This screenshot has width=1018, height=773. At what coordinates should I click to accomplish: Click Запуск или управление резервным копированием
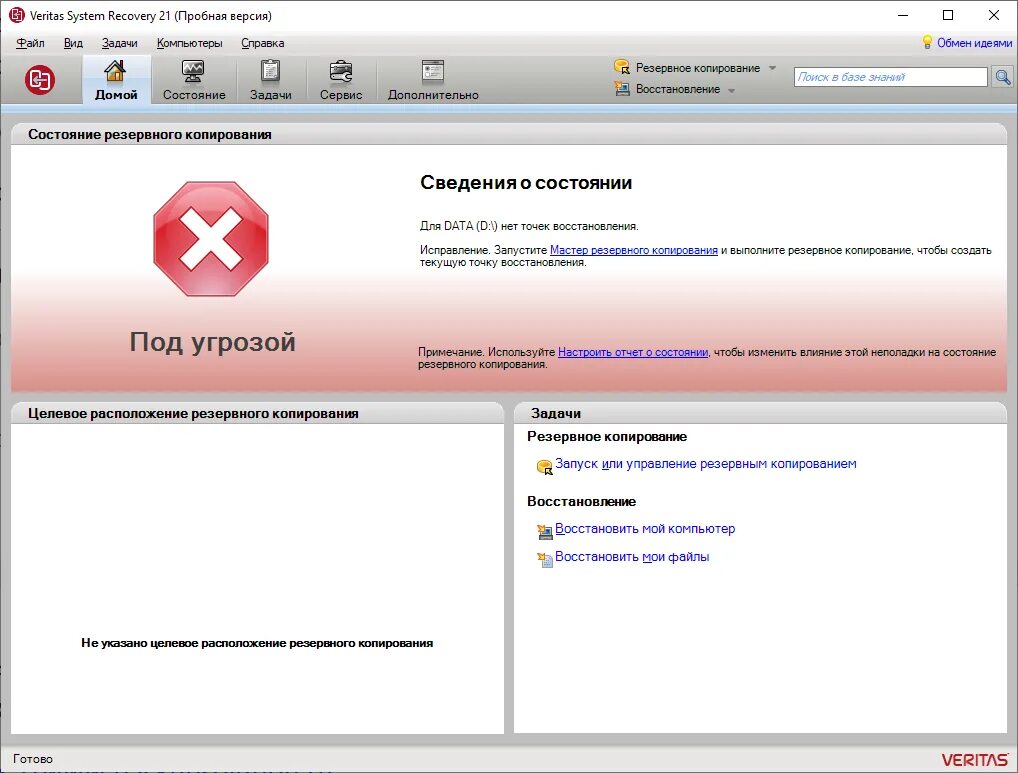pos(707,464)
